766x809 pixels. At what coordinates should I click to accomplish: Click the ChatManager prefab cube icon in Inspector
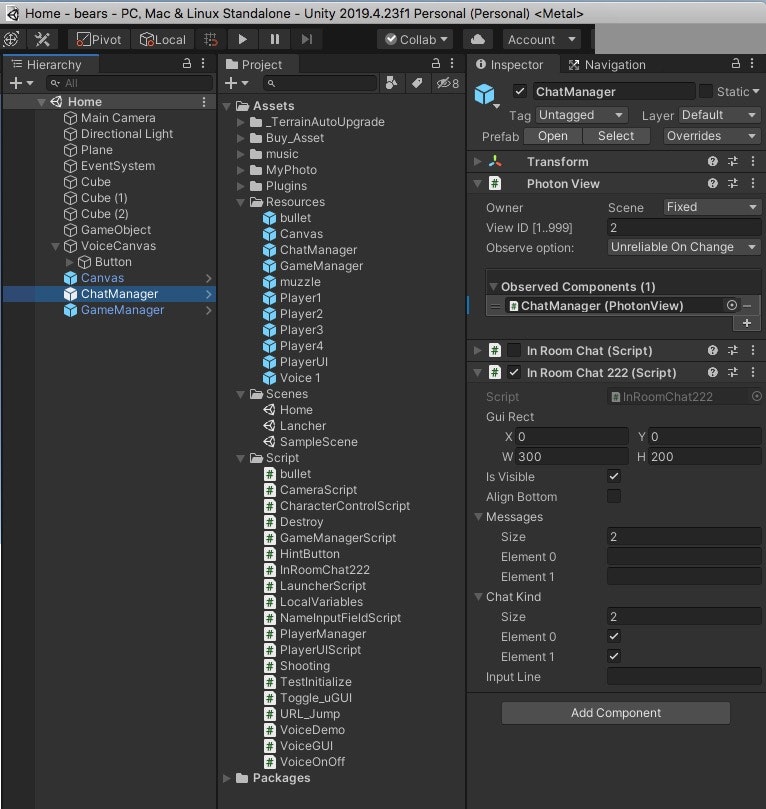pos(484,94)
